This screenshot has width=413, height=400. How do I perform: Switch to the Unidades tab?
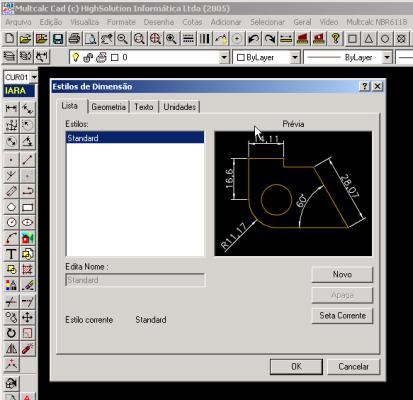[x=180, y=107]
